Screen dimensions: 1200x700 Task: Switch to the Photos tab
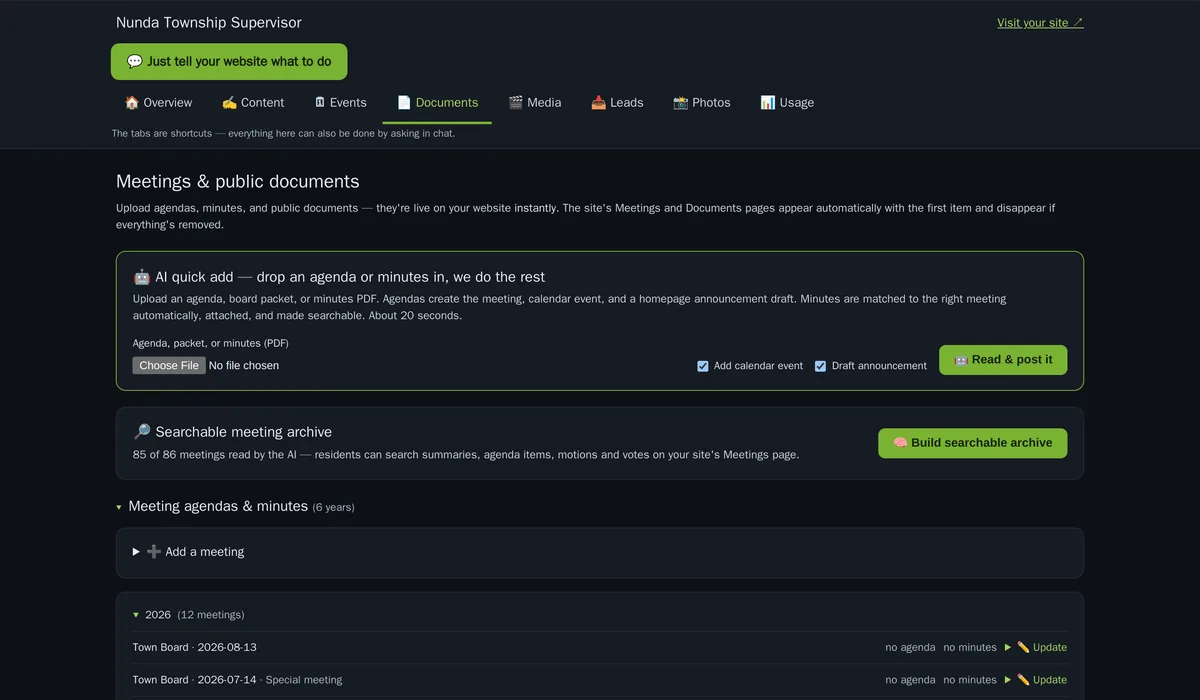(x=702, y=103)
